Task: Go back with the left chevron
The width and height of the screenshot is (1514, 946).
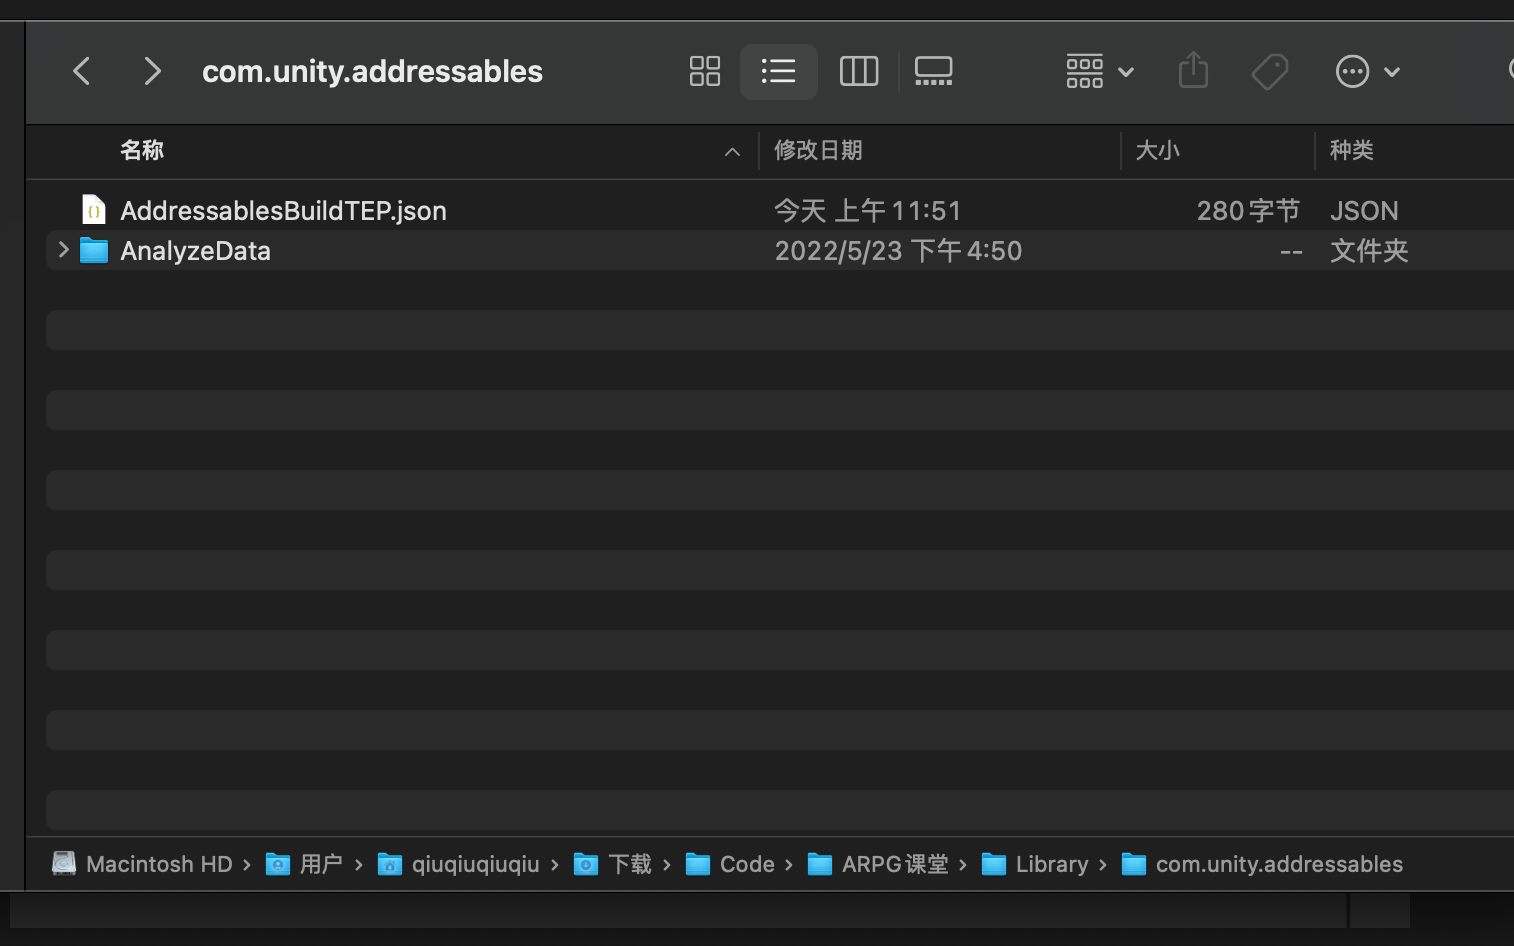Action: (x=82, y=72)
